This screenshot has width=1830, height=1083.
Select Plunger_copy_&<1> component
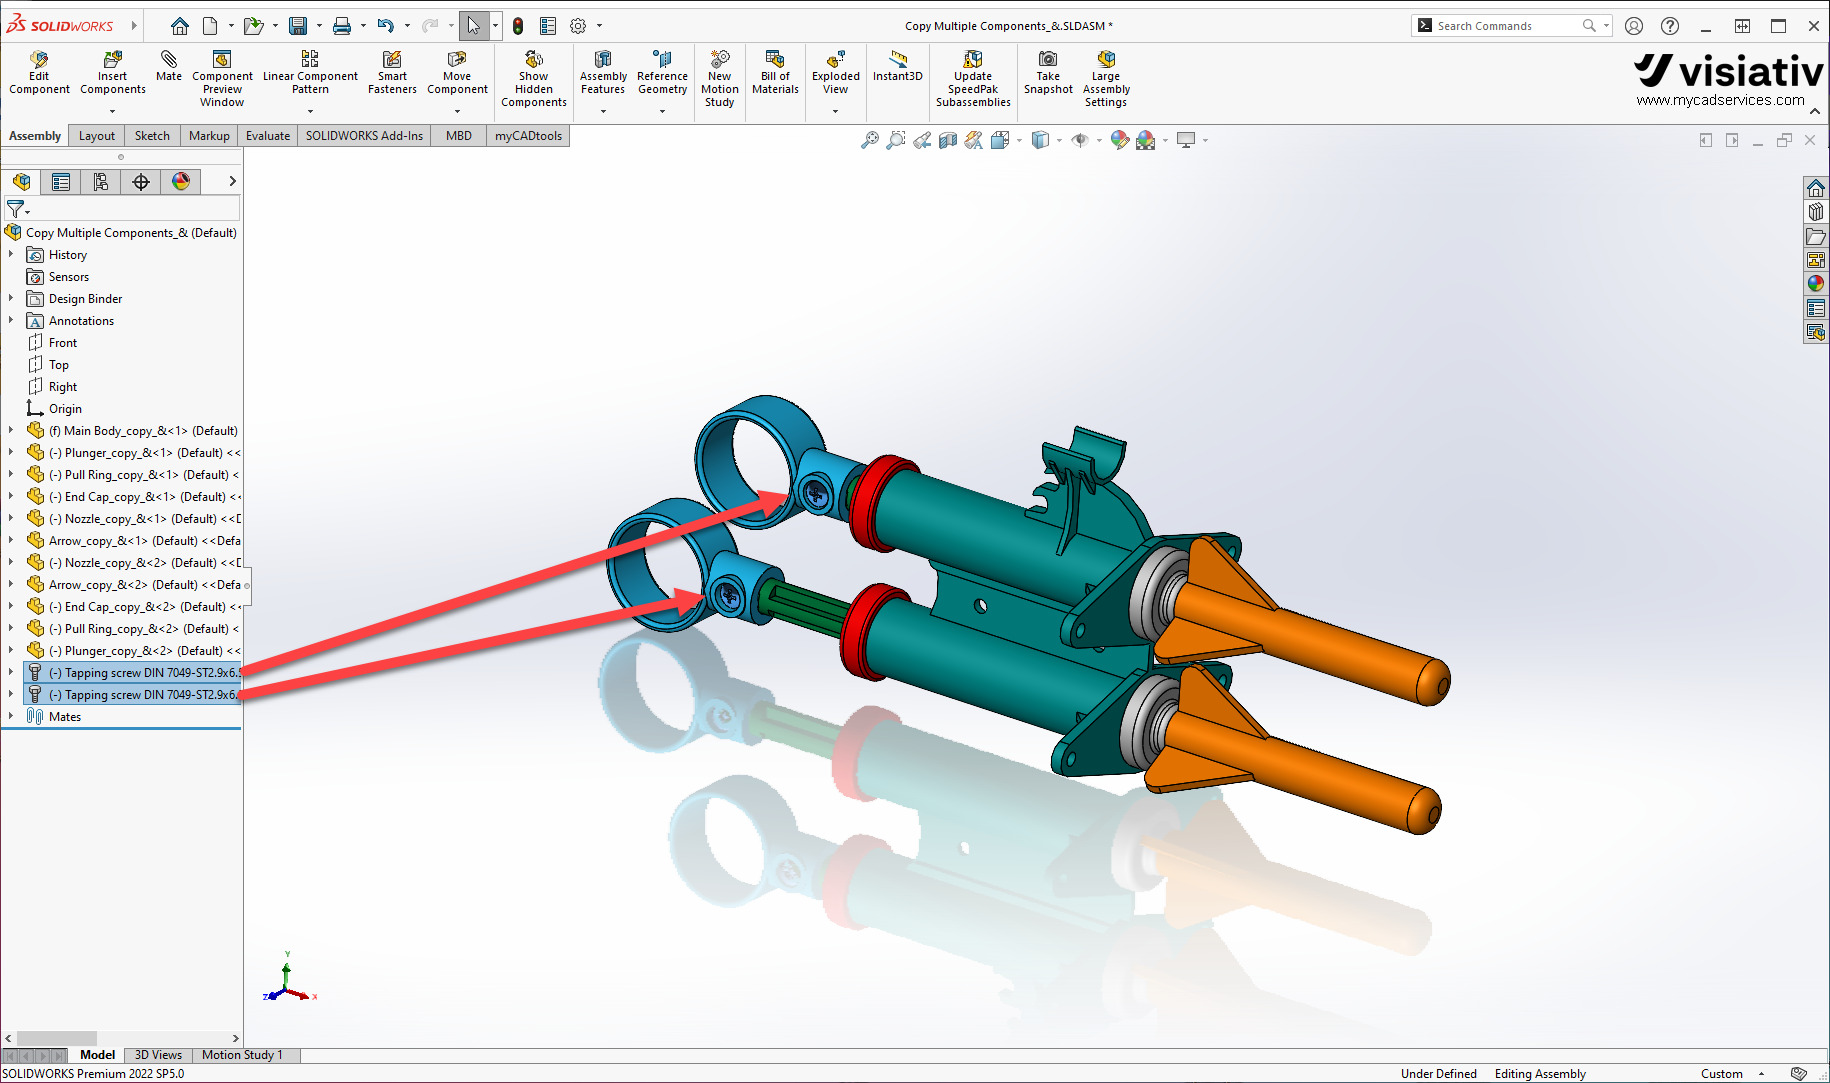143,453
